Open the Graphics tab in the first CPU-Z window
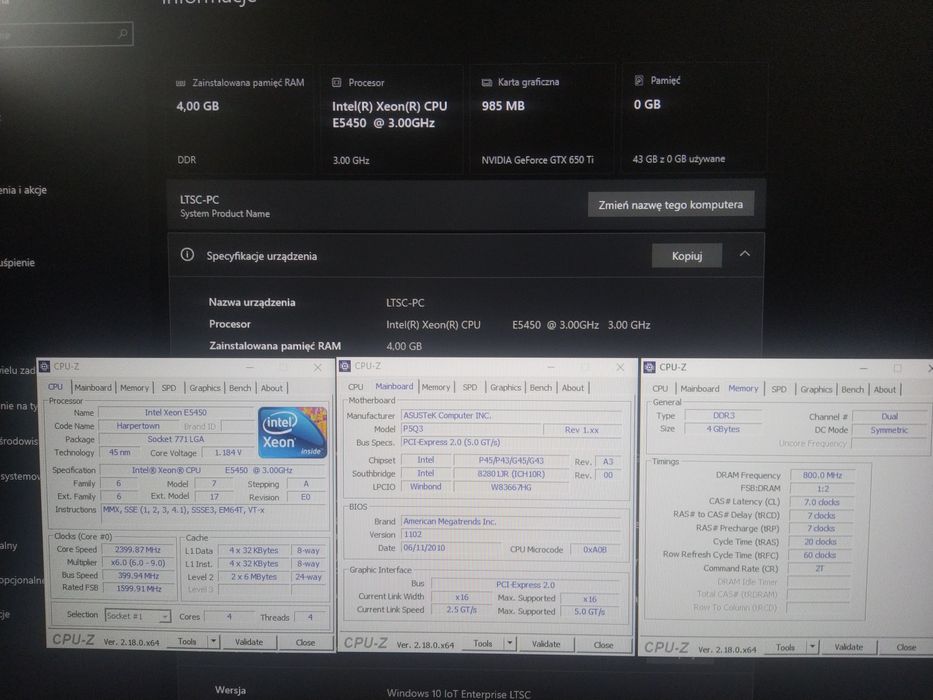 [205, 388]
